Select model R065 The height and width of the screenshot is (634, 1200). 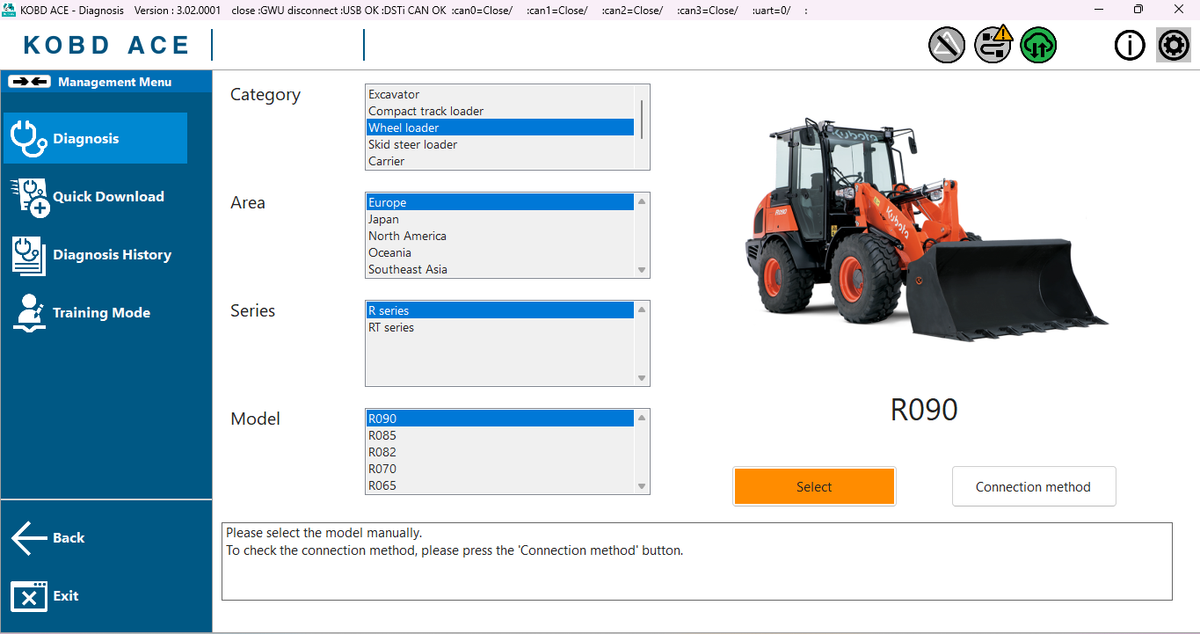point(500,485)
